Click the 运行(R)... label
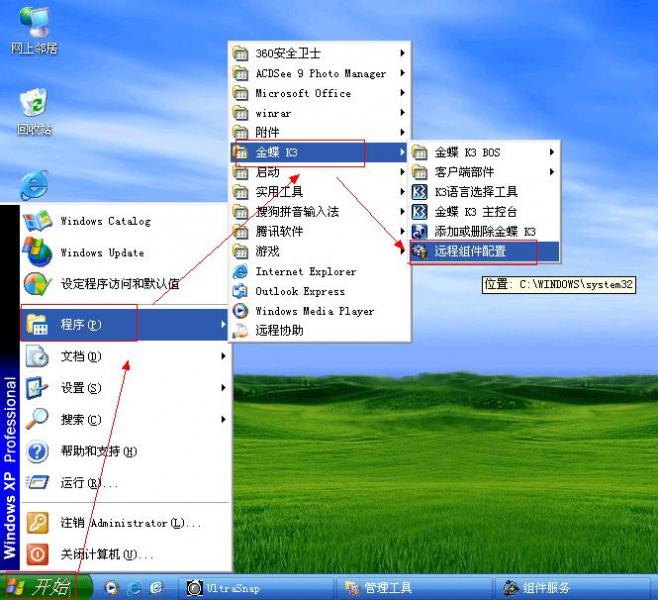The width and height of the screenshot is (658, 600). pos(89,483)
